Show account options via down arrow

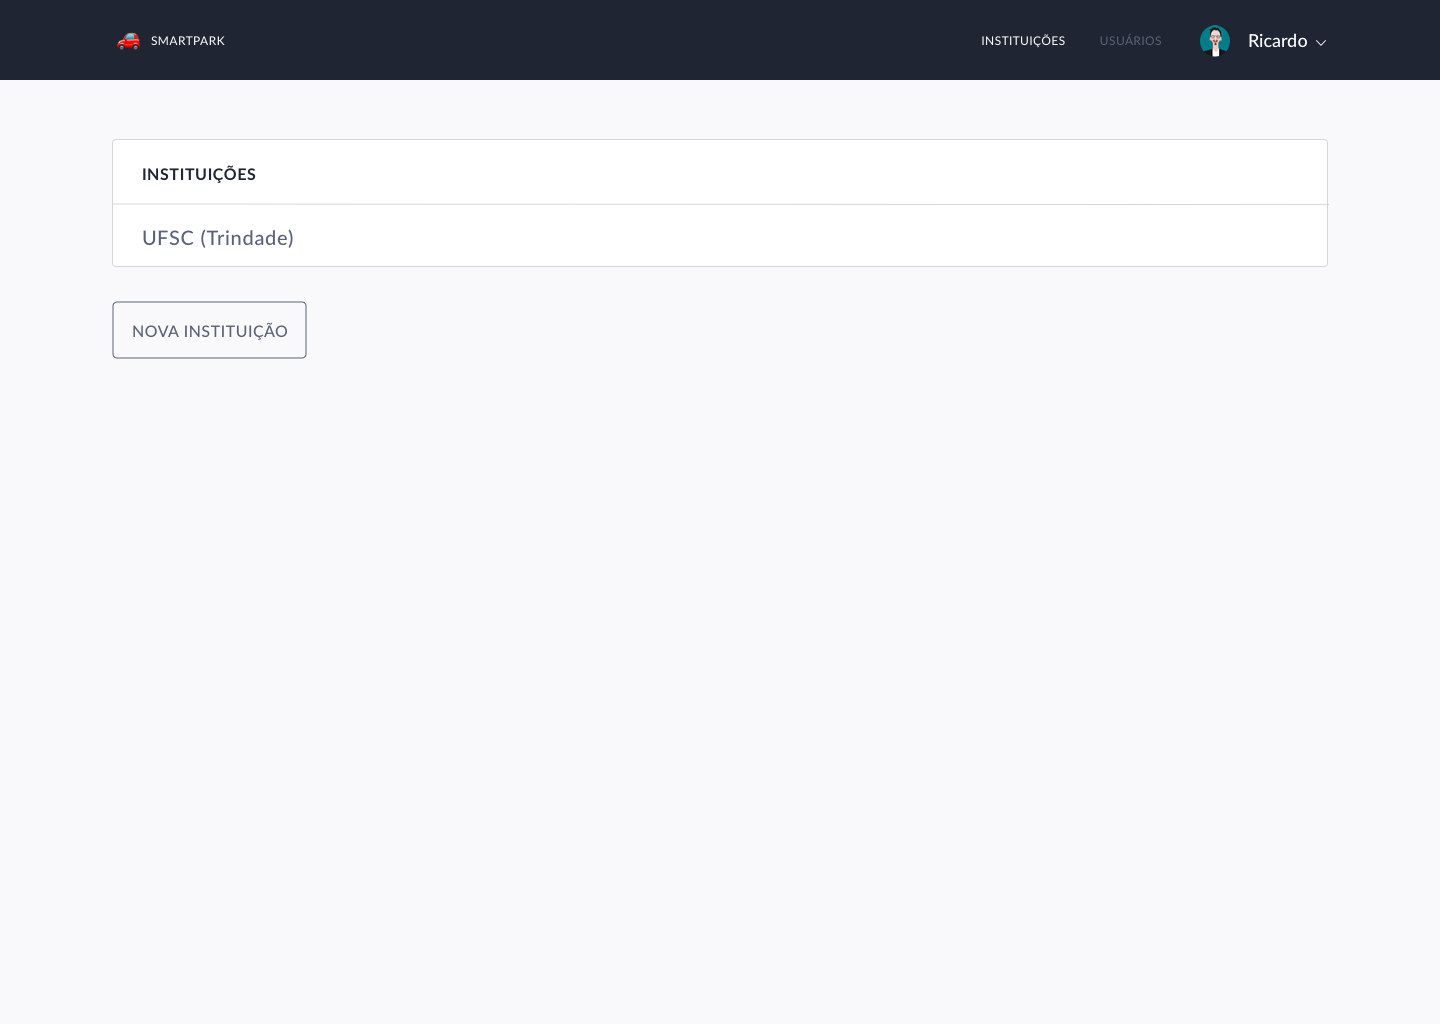pos(1321,43)
